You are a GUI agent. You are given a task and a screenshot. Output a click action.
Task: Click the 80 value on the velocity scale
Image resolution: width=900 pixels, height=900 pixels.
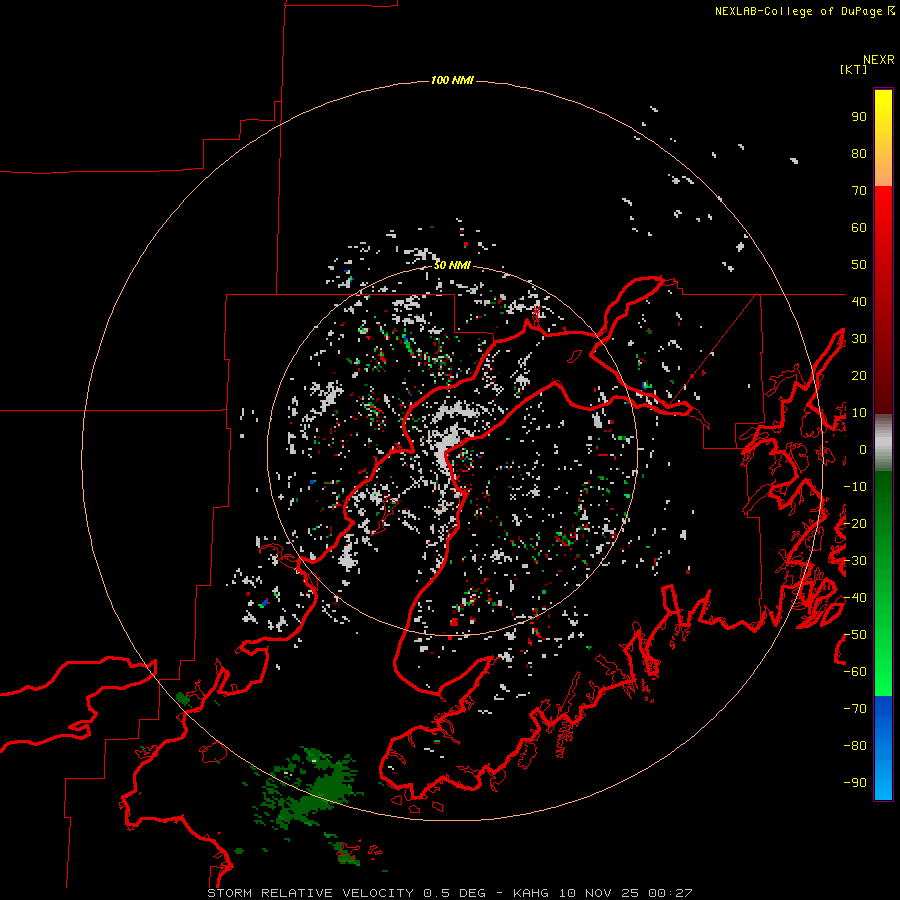859,154
